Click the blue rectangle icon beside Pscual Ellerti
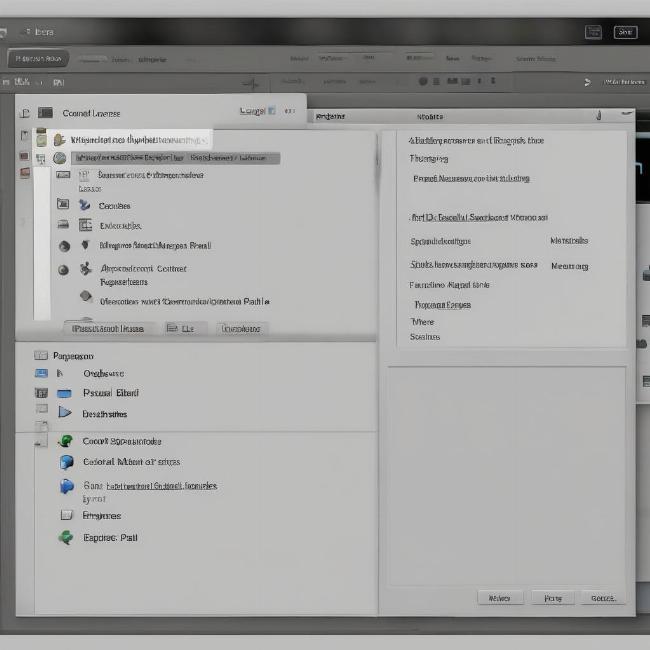Image resolution: width=650 pixels, height=650 pixels. point(64,393)
